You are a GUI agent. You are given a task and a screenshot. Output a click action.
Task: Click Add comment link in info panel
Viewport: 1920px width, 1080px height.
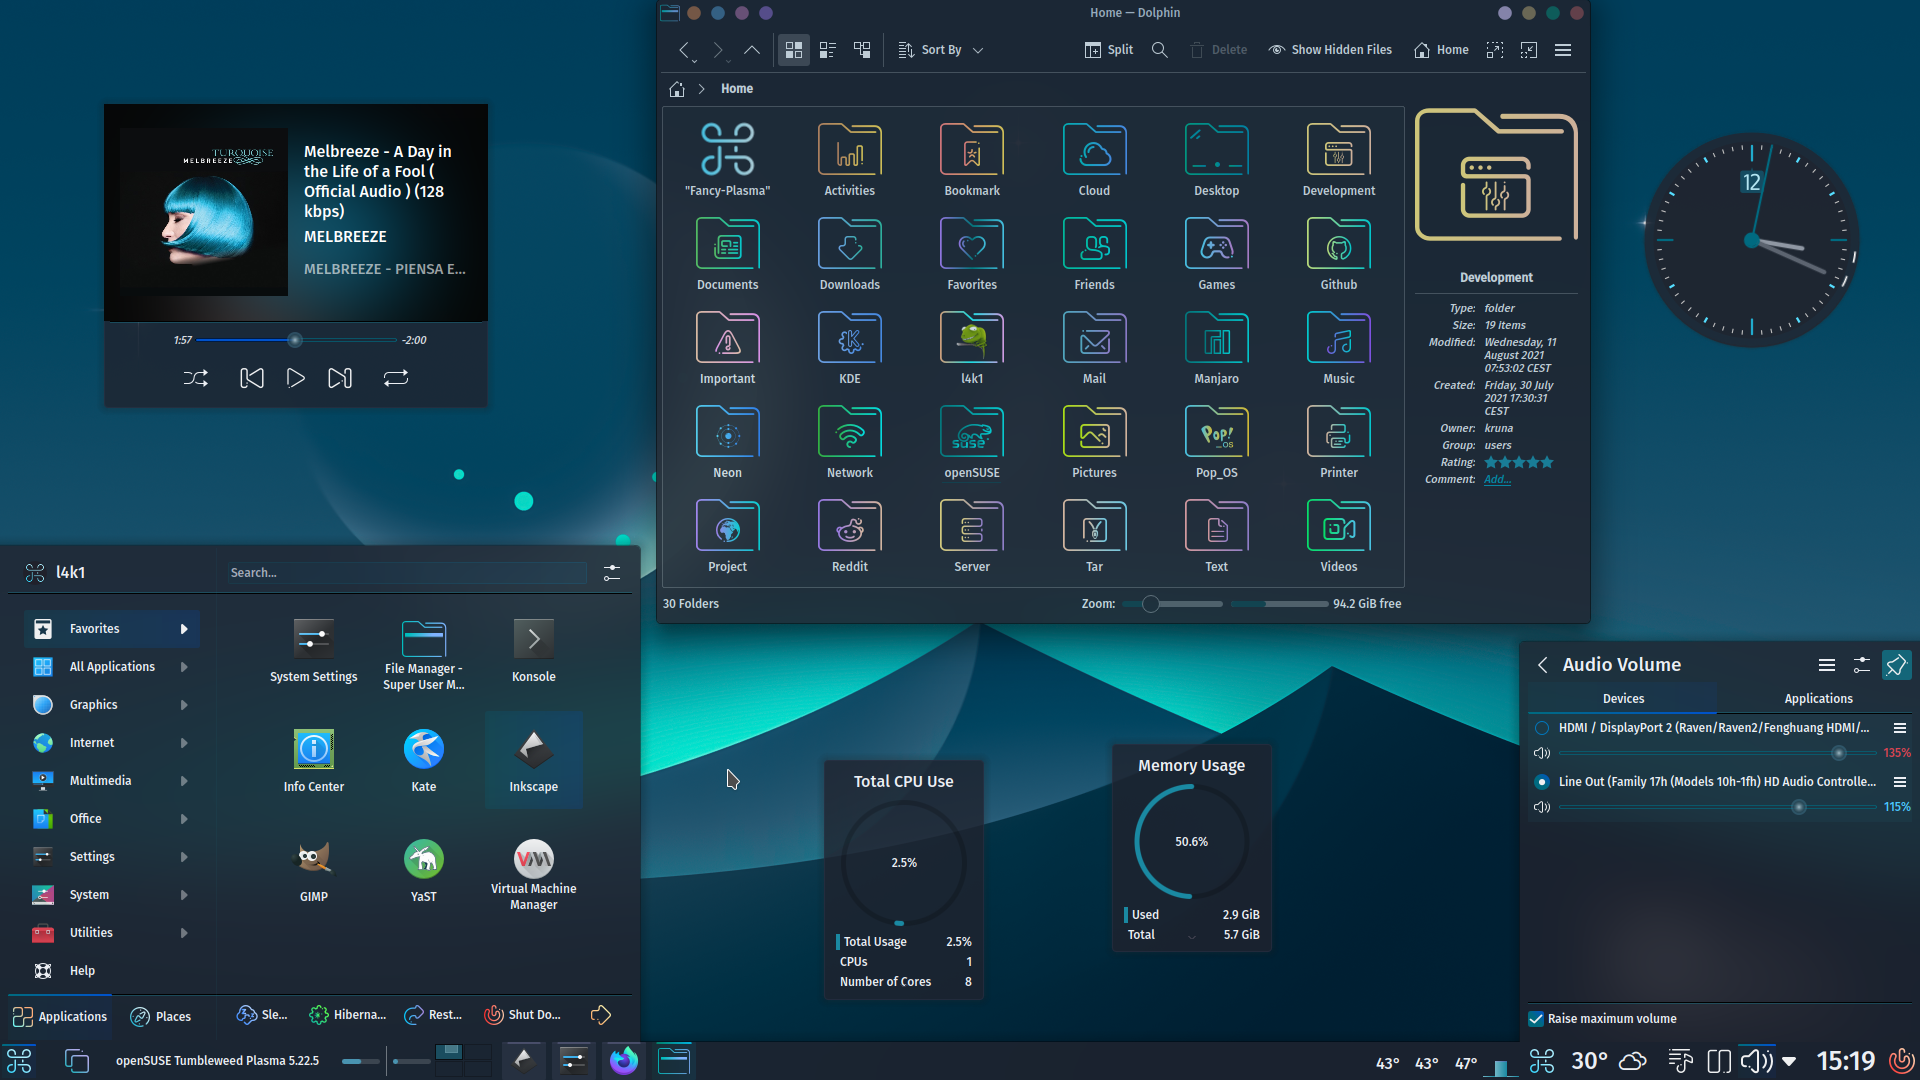(1497, 480)
